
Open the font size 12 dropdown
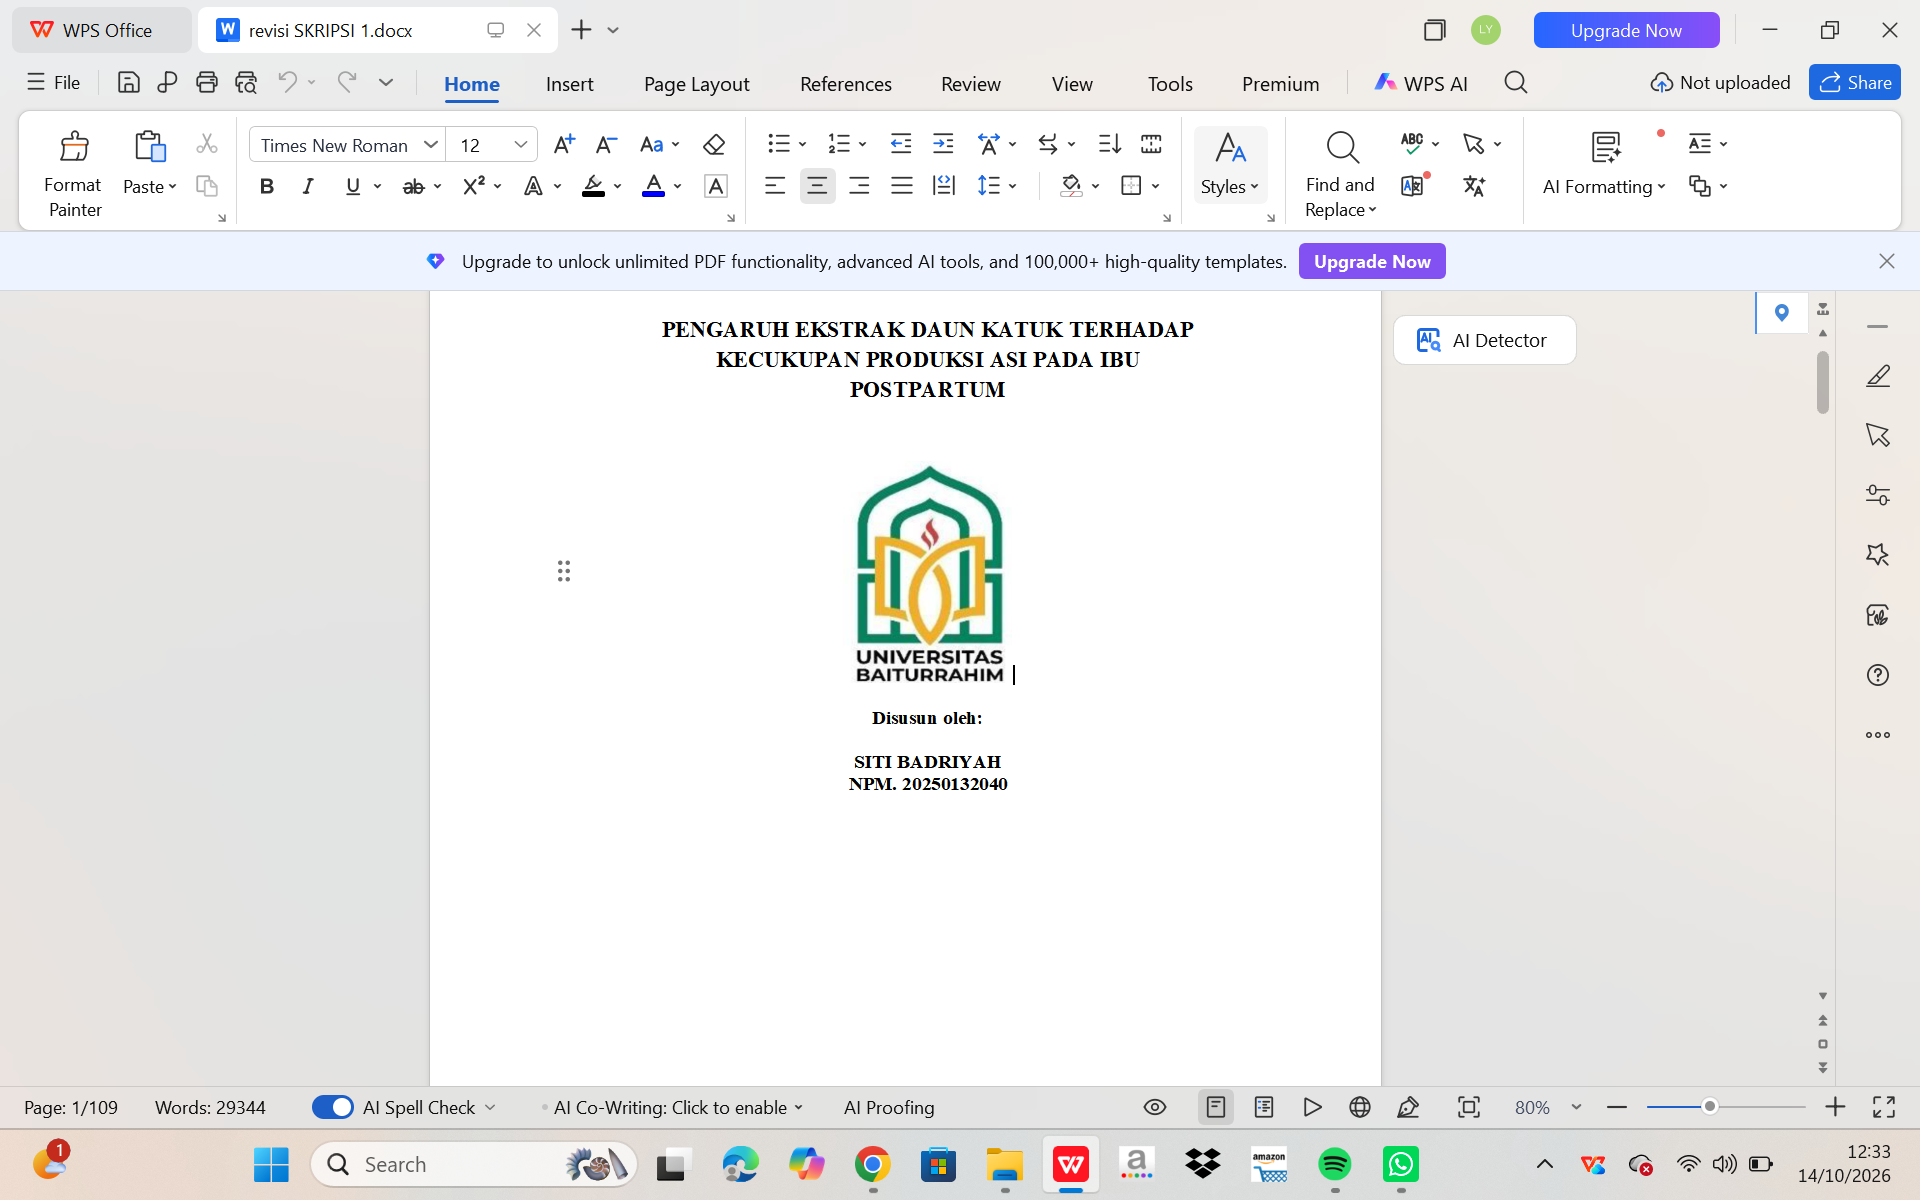click(x=521, y=145)
